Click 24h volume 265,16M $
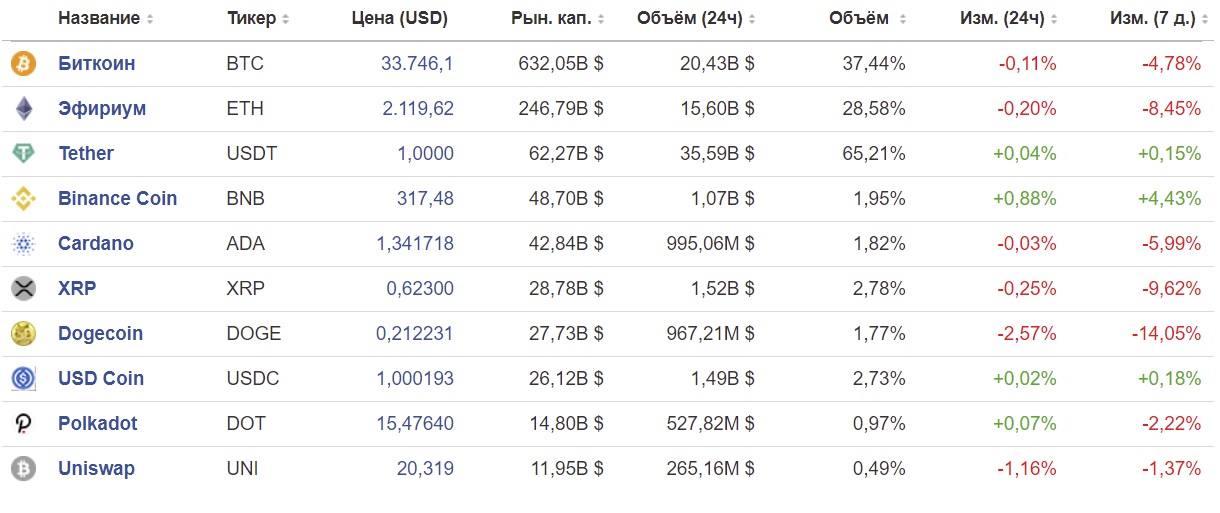The height and width of the screenshot is (513, 1220). coord(710,469)
